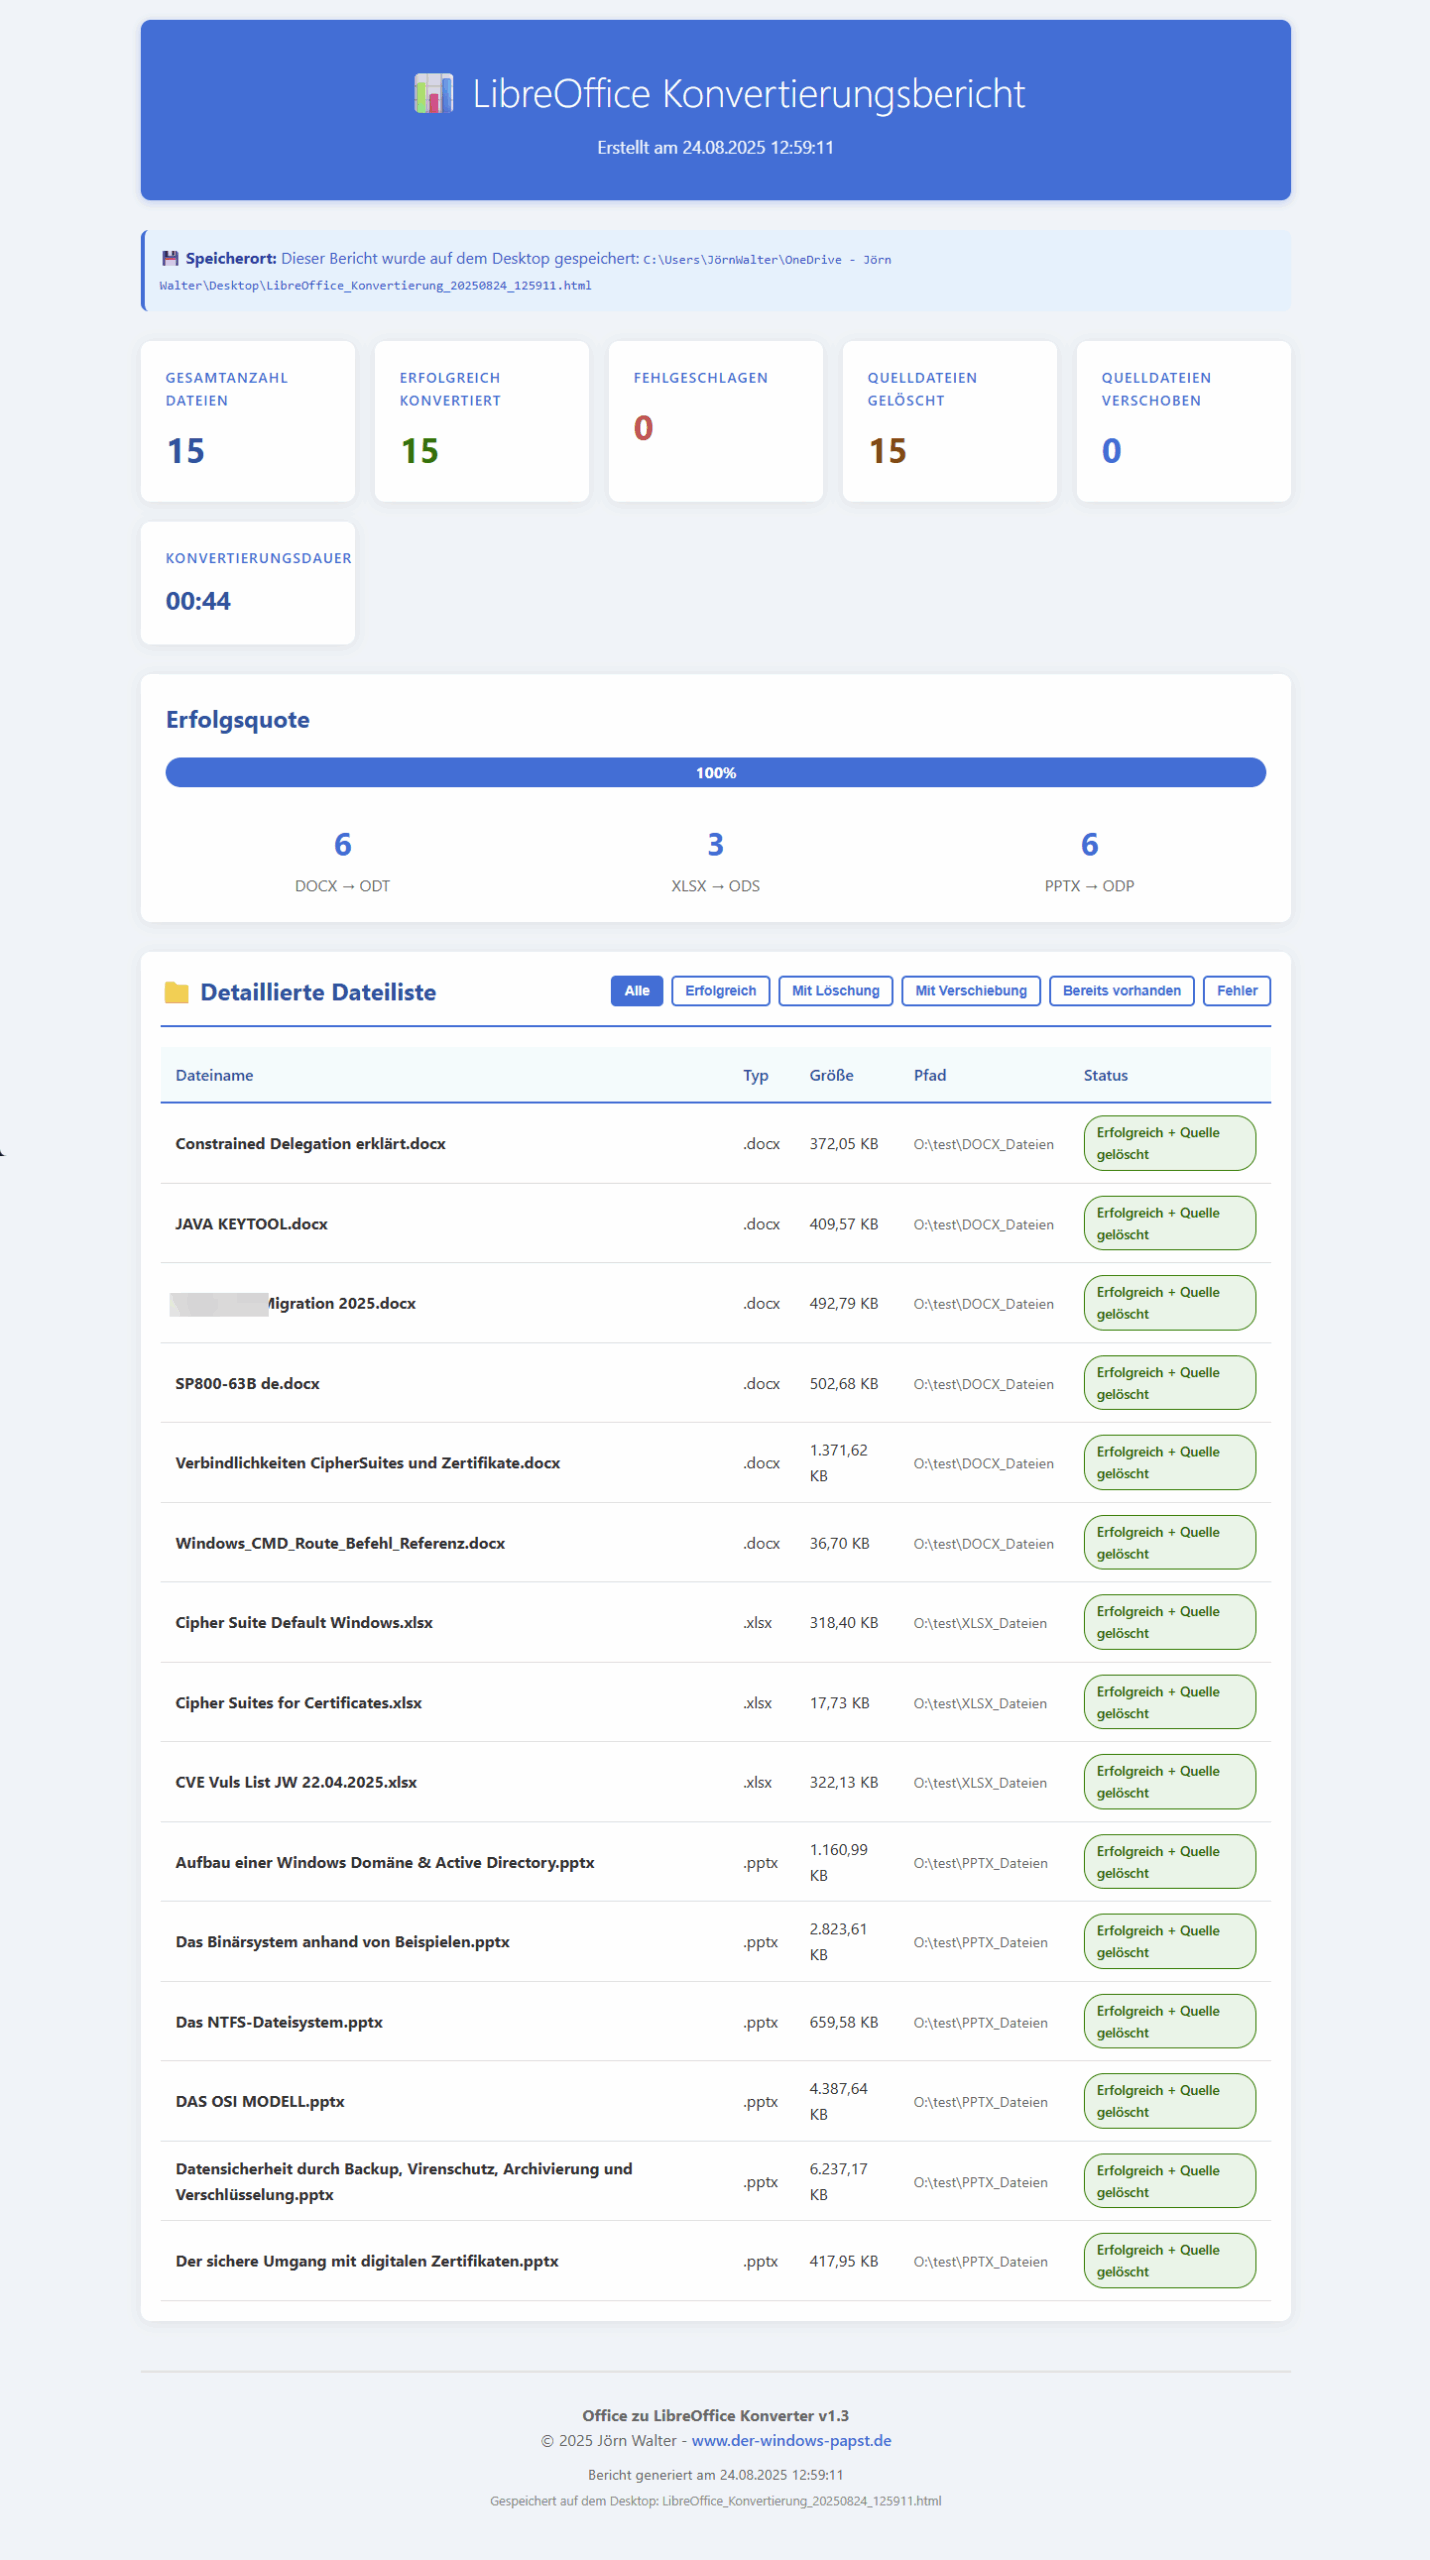This screenshot has width=1430, height=2560.
Task: Click the folder icon beside Detaillierte Dateiliste
Action: click(x=177, y=992)
